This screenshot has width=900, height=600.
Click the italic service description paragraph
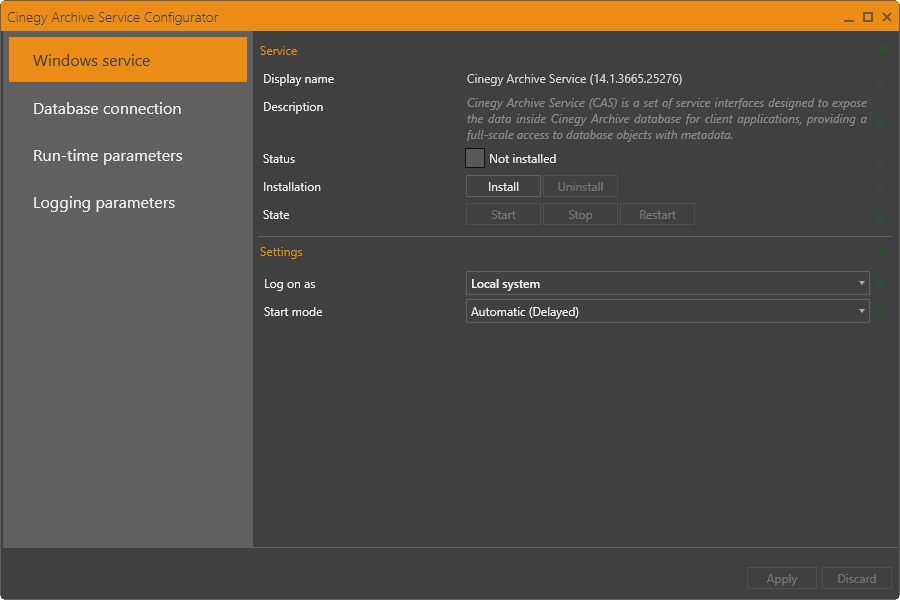pyautogui.click(x=666, y=119)
